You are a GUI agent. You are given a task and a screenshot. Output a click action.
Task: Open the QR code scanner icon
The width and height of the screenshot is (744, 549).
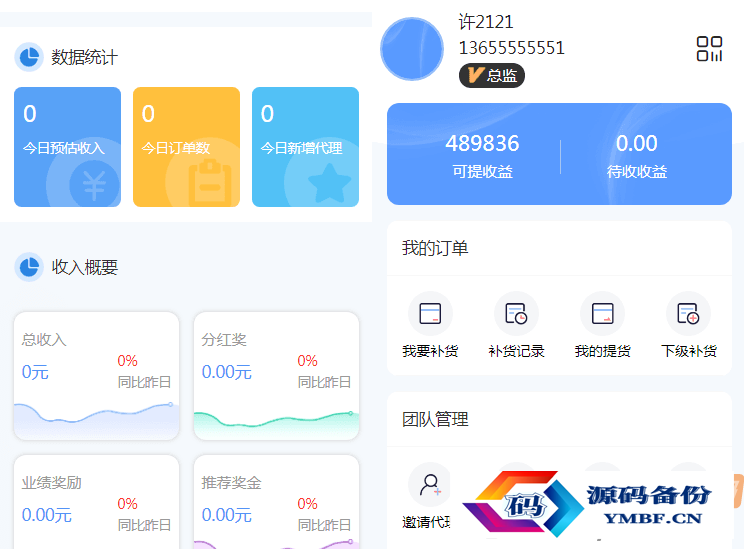pos(709,49)
